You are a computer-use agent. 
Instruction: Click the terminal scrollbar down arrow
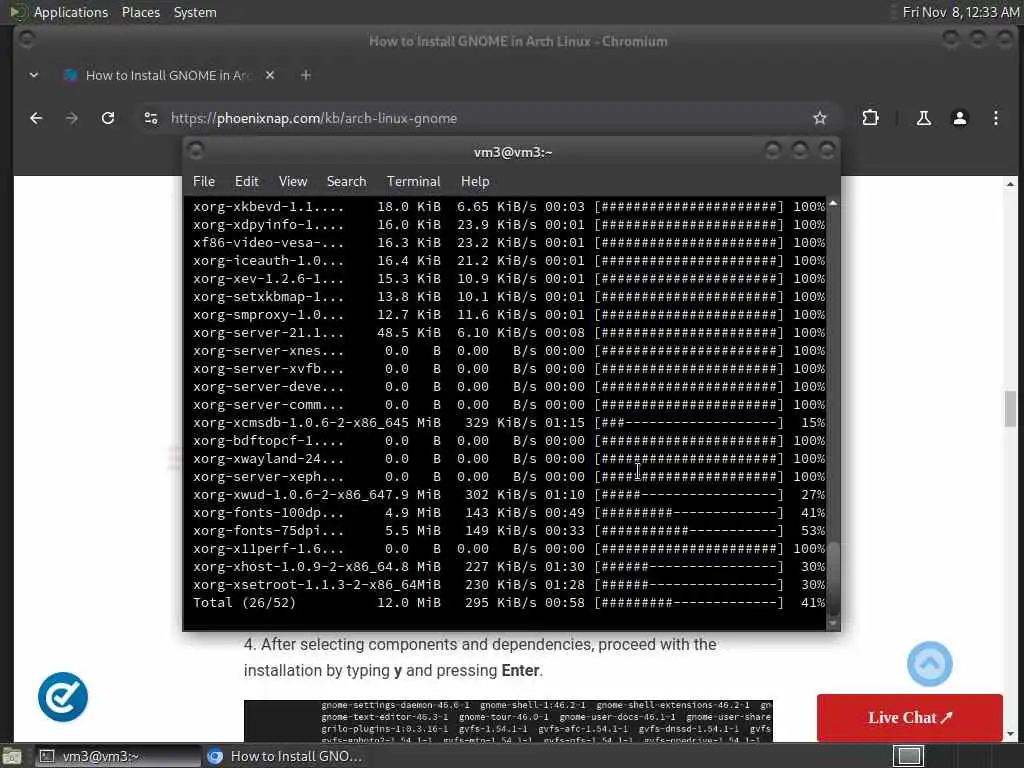click(833, 624)
